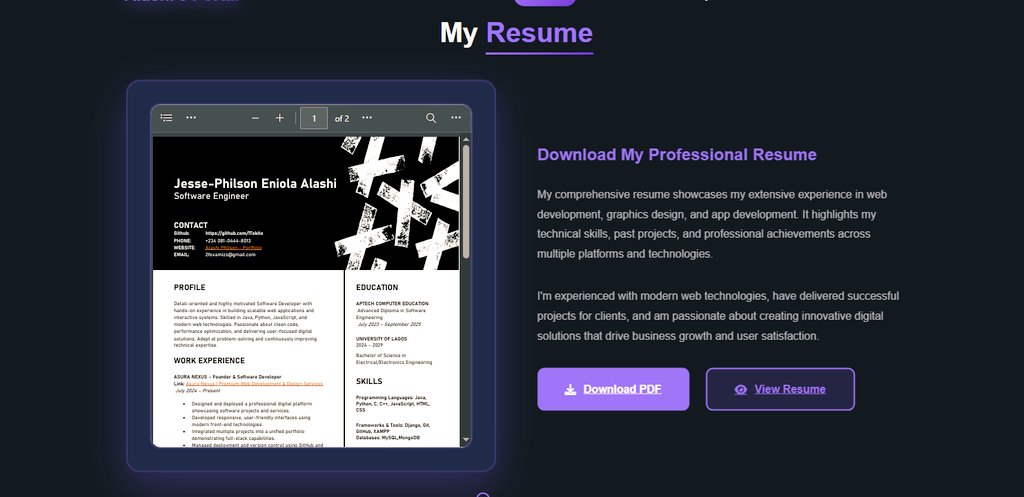Open the more-options dots beside the contents icon
The image size is (1024, 497).
coord(191,118)
